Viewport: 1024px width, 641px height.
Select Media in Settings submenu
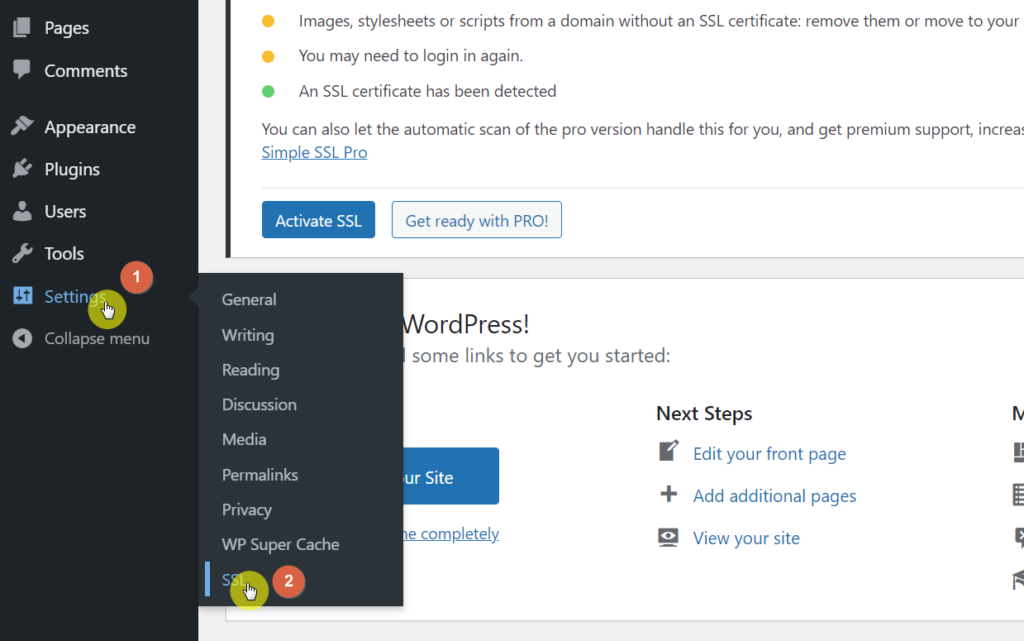point(244,439)
